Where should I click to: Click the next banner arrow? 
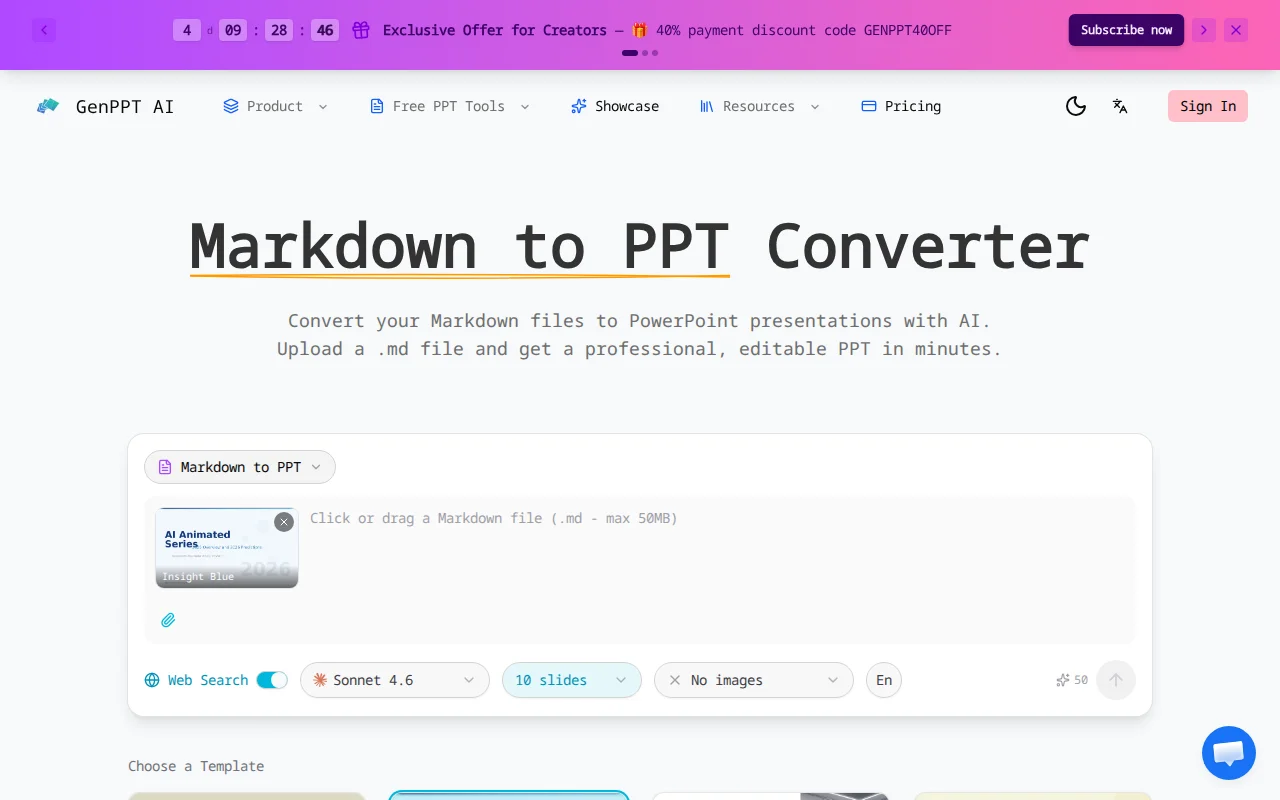[x=1204, y=30]
